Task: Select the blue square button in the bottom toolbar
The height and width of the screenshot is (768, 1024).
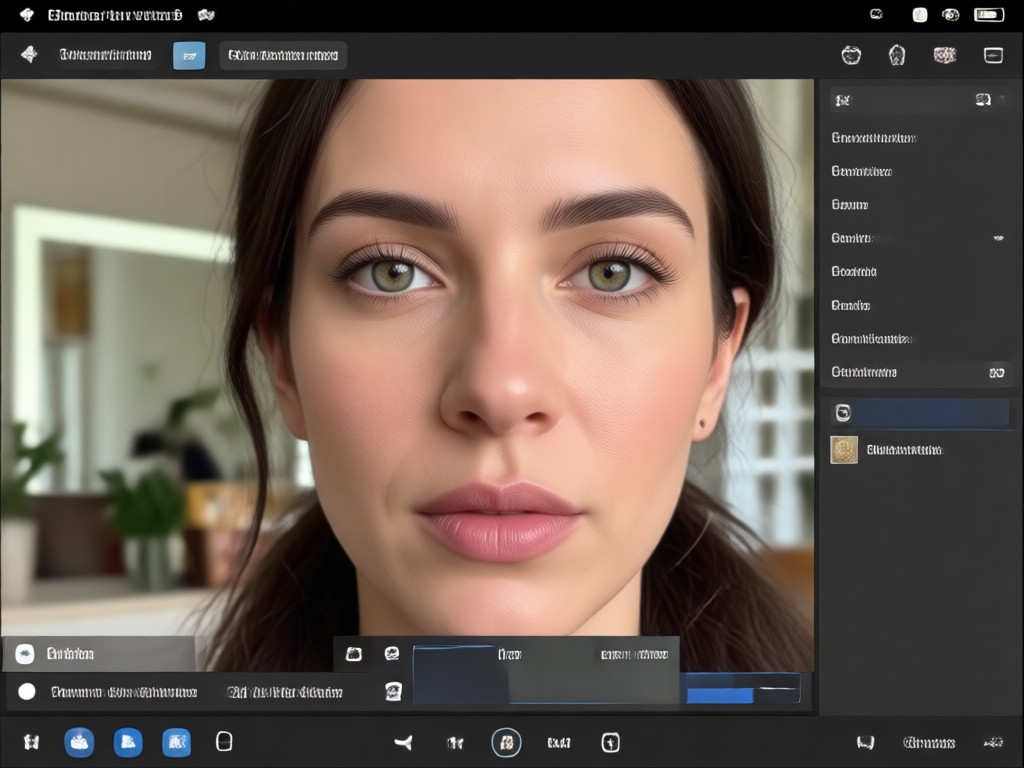Action: pos(176,743)
